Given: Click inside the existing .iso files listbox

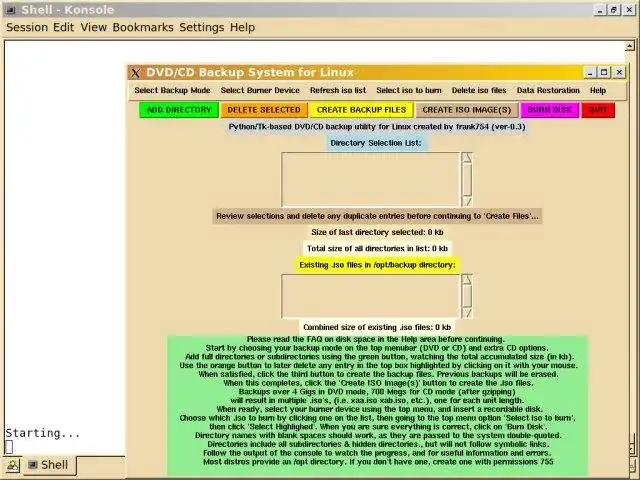Looking at the screenshot, I should click(371, 296).
